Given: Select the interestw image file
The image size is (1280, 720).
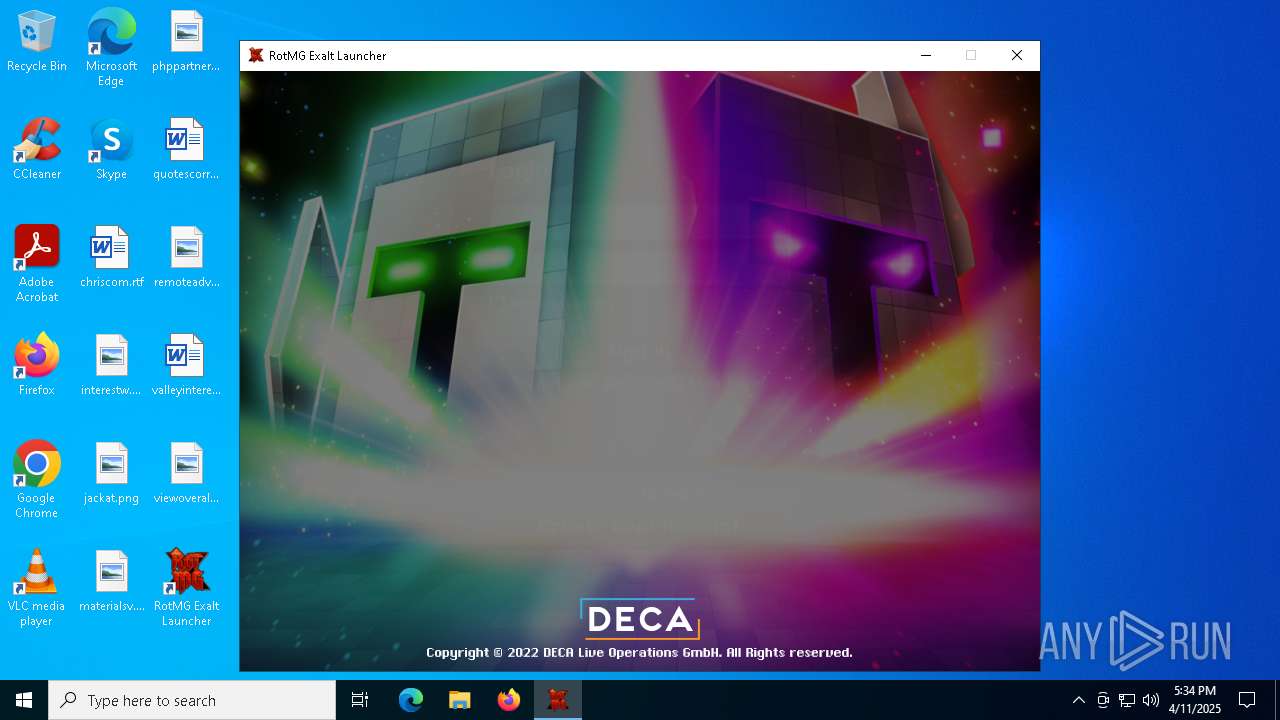Looking at the screenshot, I should (111, 366).
